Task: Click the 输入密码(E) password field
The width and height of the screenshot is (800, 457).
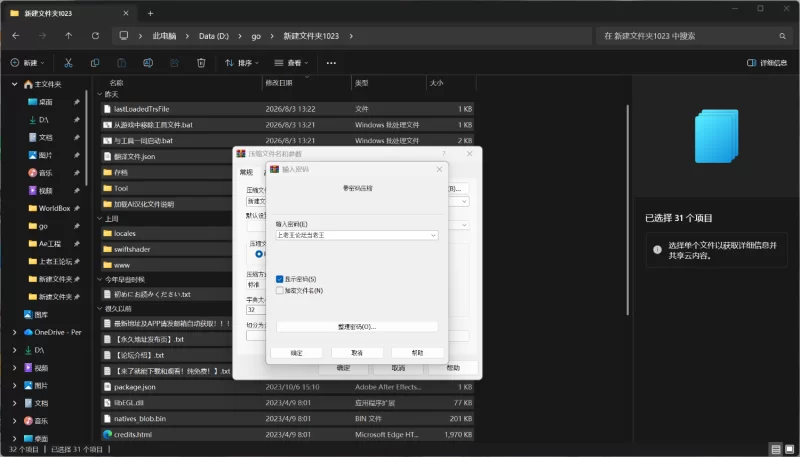Action: [x=357, y=236]
